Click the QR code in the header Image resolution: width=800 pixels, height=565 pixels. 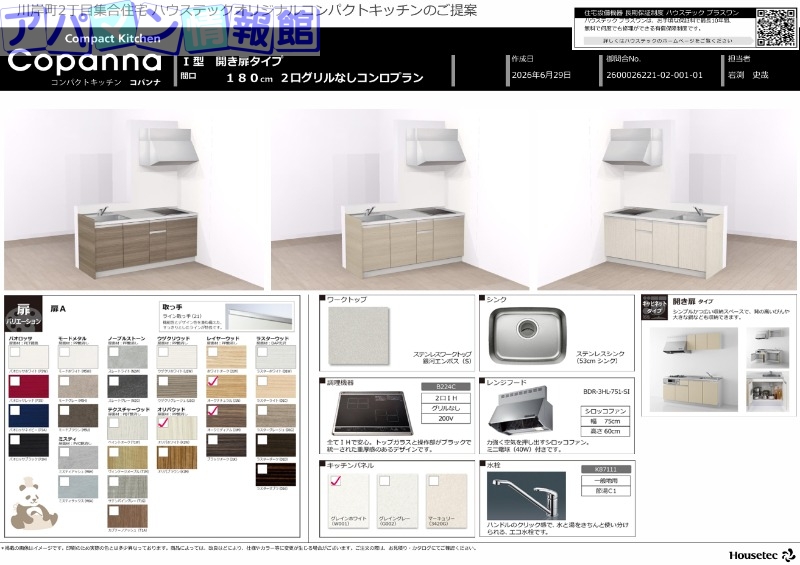pyautogui.click(x=775, y=28)
